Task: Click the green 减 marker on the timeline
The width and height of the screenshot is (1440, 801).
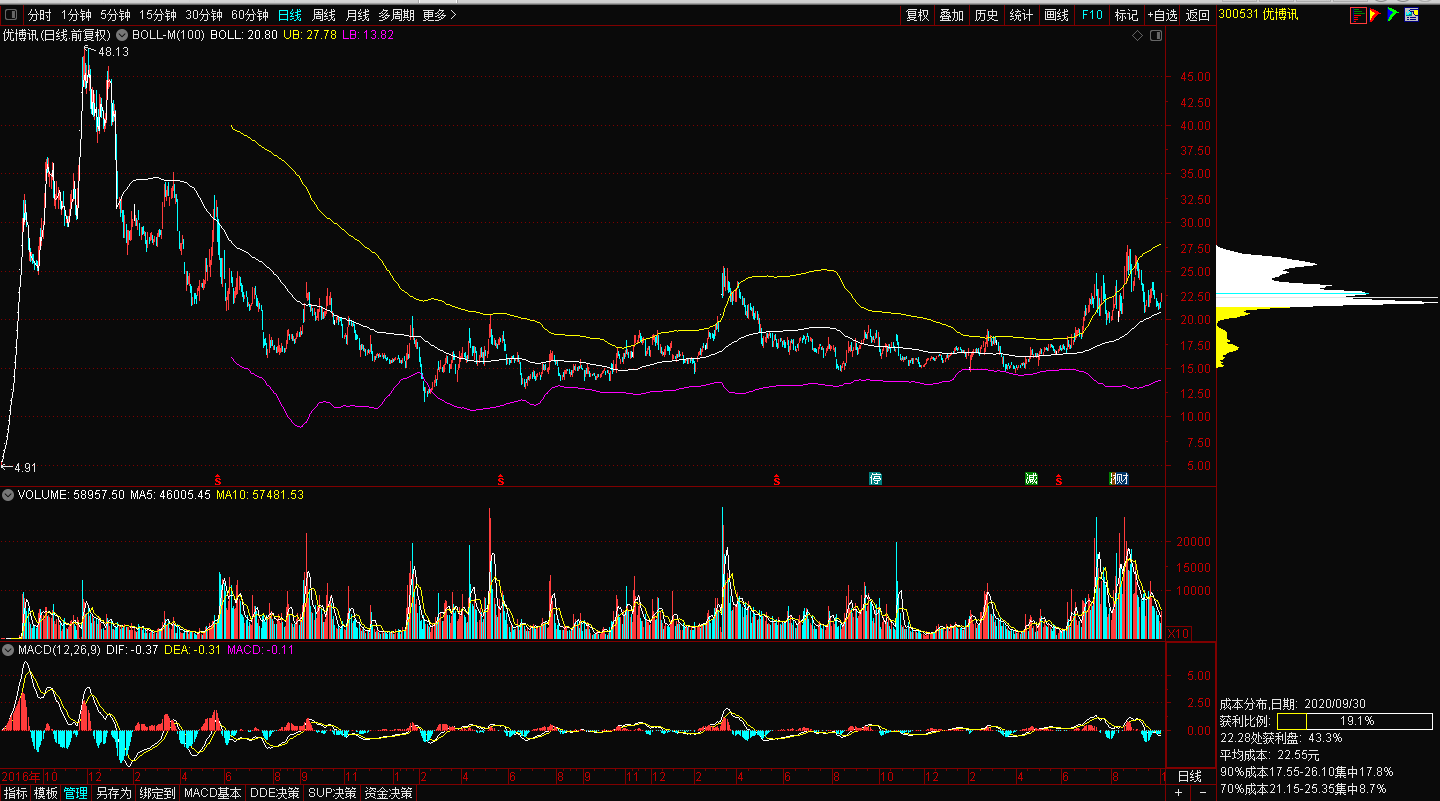Action: 1031,479
